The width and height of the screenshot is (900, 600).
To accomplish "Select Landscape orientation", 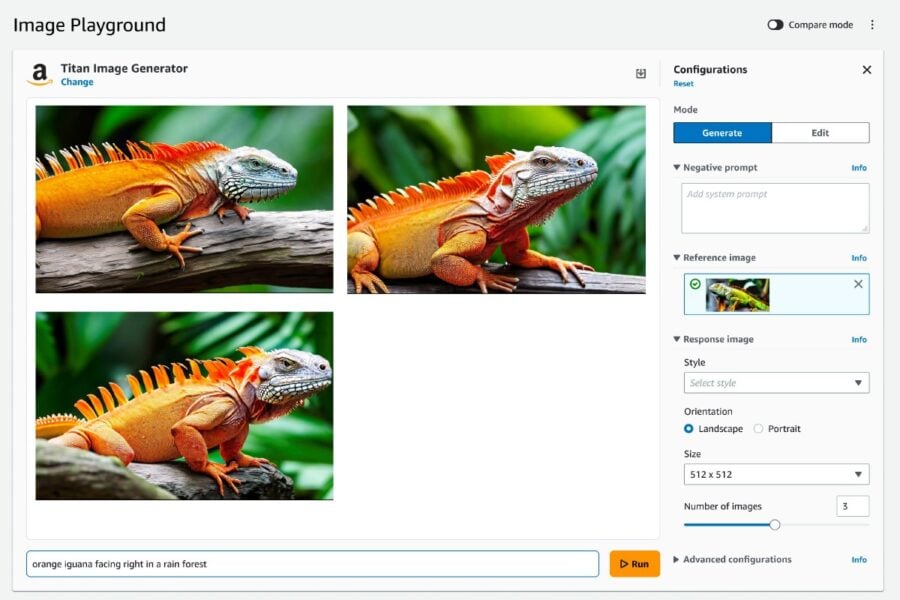I will 689,428.
